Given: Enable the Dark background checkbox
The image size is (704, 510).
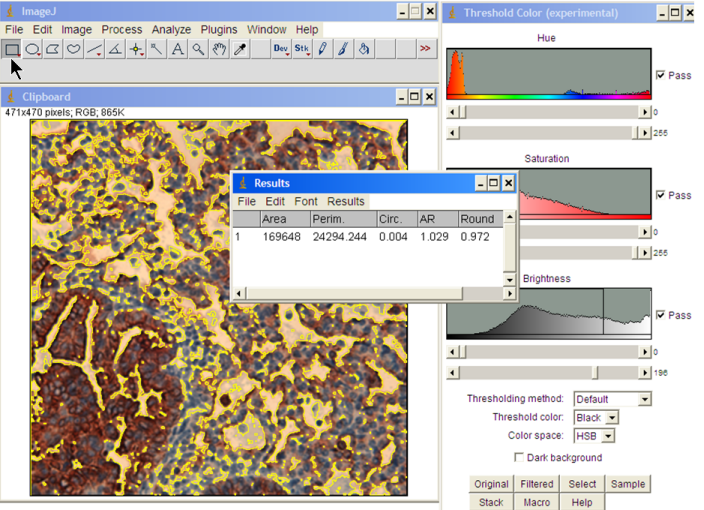Looking at the screenshot, I should 519,457.
